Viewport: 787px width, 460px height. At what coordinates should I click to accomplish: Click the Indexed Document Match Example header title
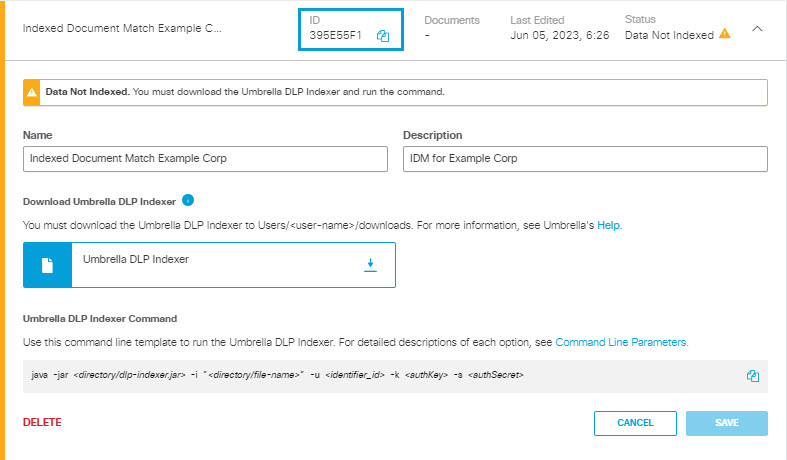point(122,28)
